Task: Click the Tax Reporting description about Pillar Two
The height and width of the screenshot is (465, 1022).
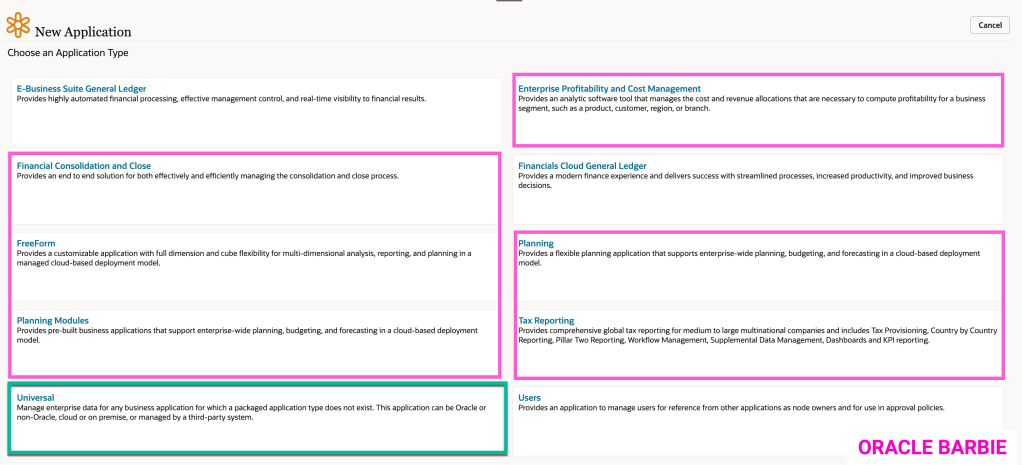Action: coord(757,336)
